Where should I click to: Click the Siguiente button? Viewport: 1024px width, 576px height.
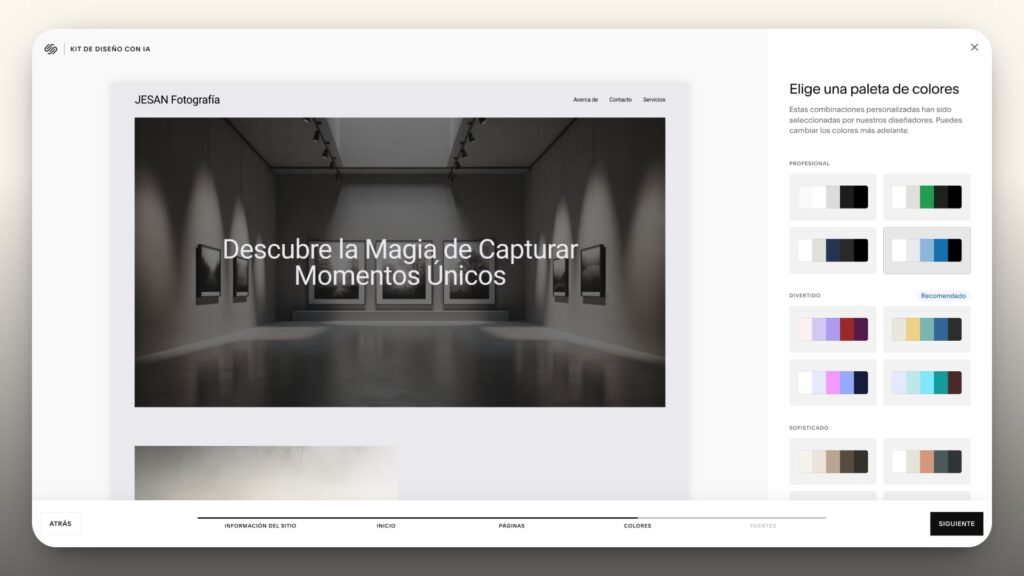[x=956, y=524]
